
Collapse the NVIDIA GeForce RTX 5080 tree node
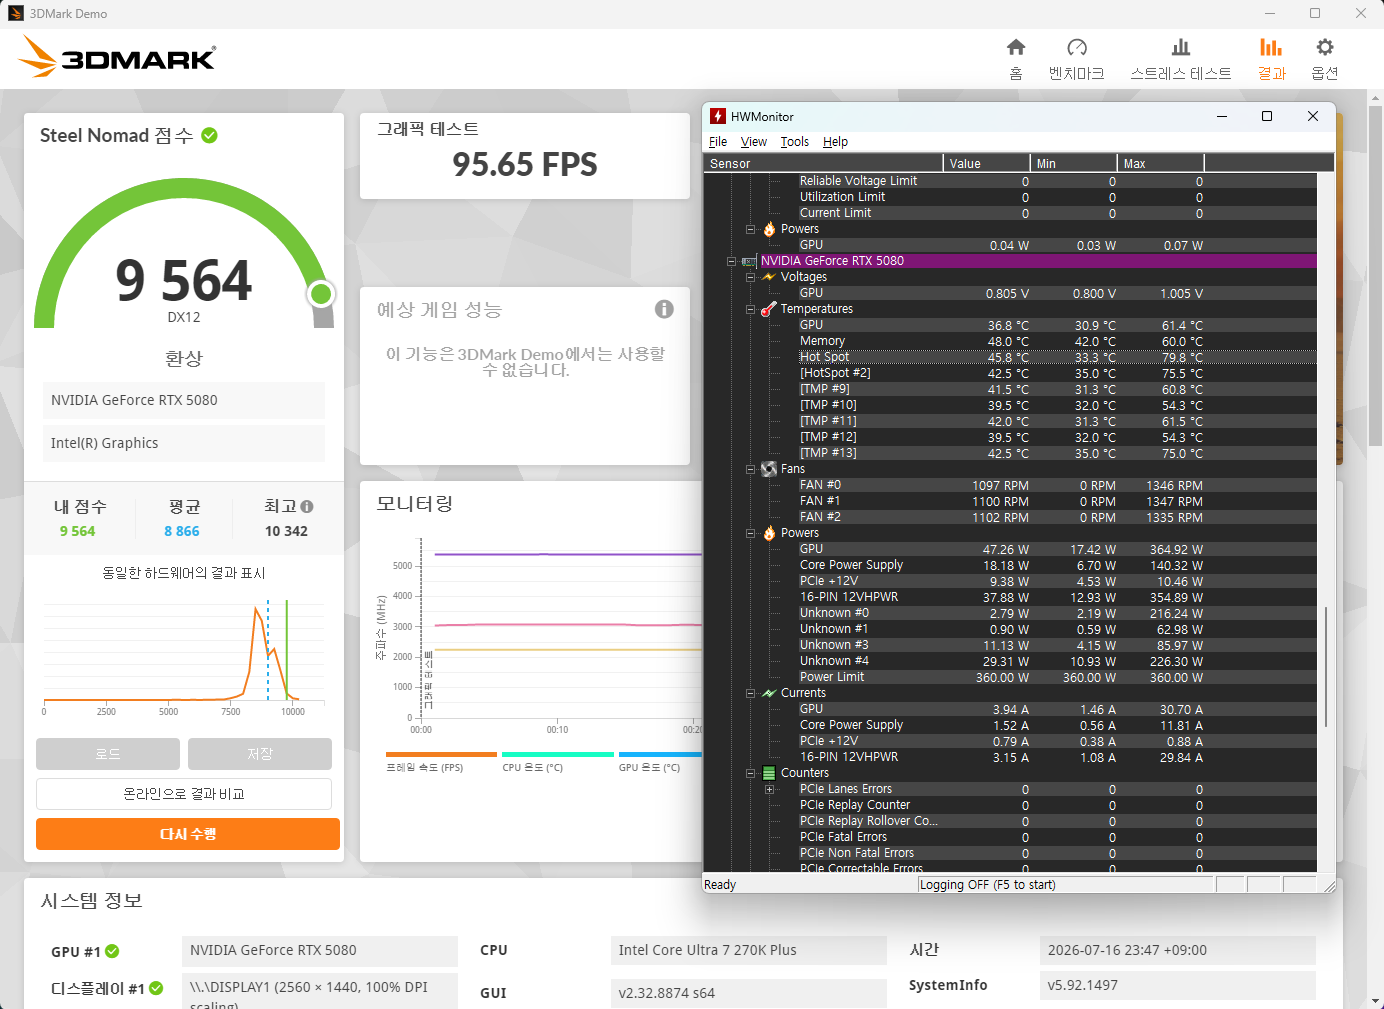click(731, 261)
